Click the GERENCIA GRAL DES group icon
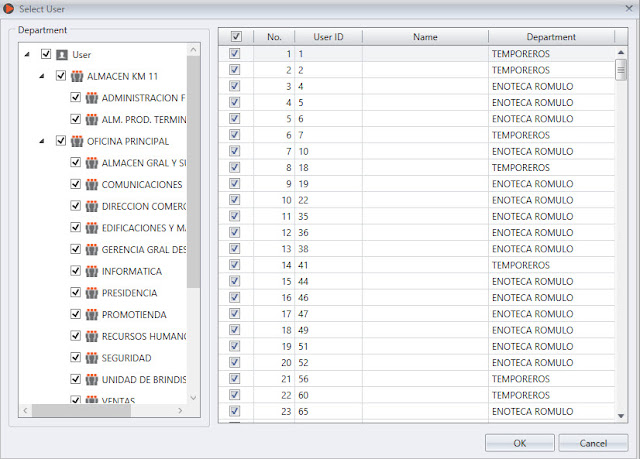Screen dimensions: 640x459 click(x=91, y=249)
